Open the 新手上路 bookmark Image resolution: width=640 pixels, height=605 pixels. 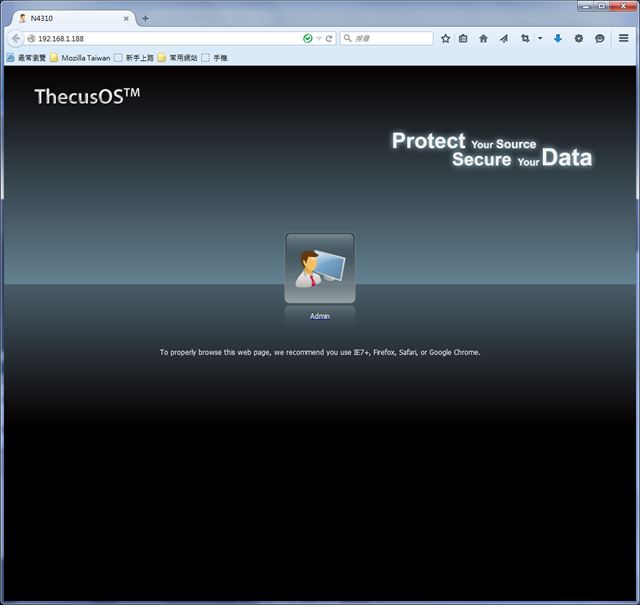coord(134,58)
